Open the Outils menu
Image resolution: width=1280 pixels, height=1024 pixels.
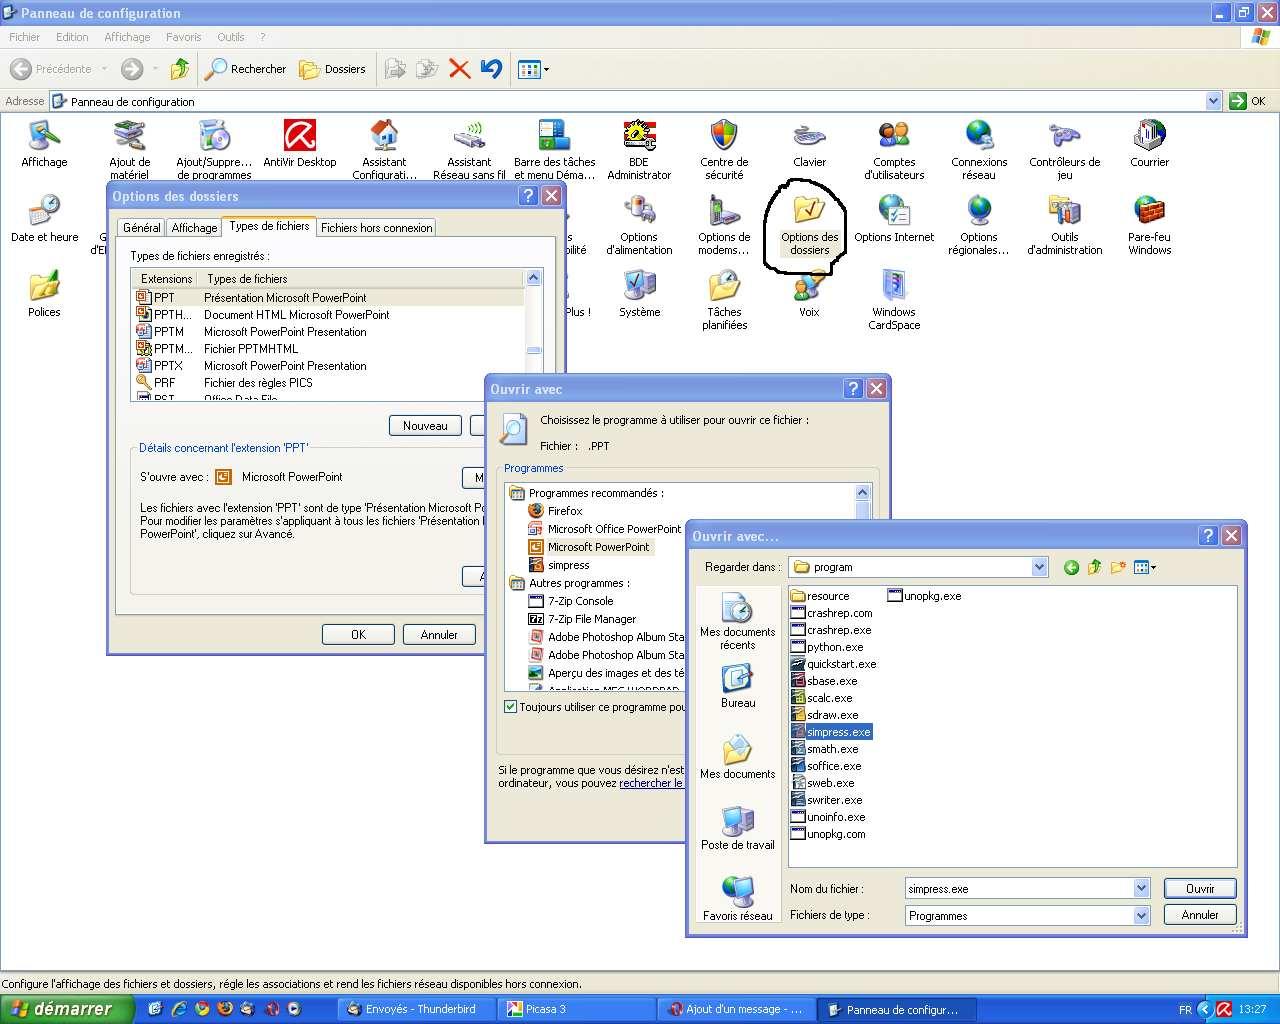231,37
